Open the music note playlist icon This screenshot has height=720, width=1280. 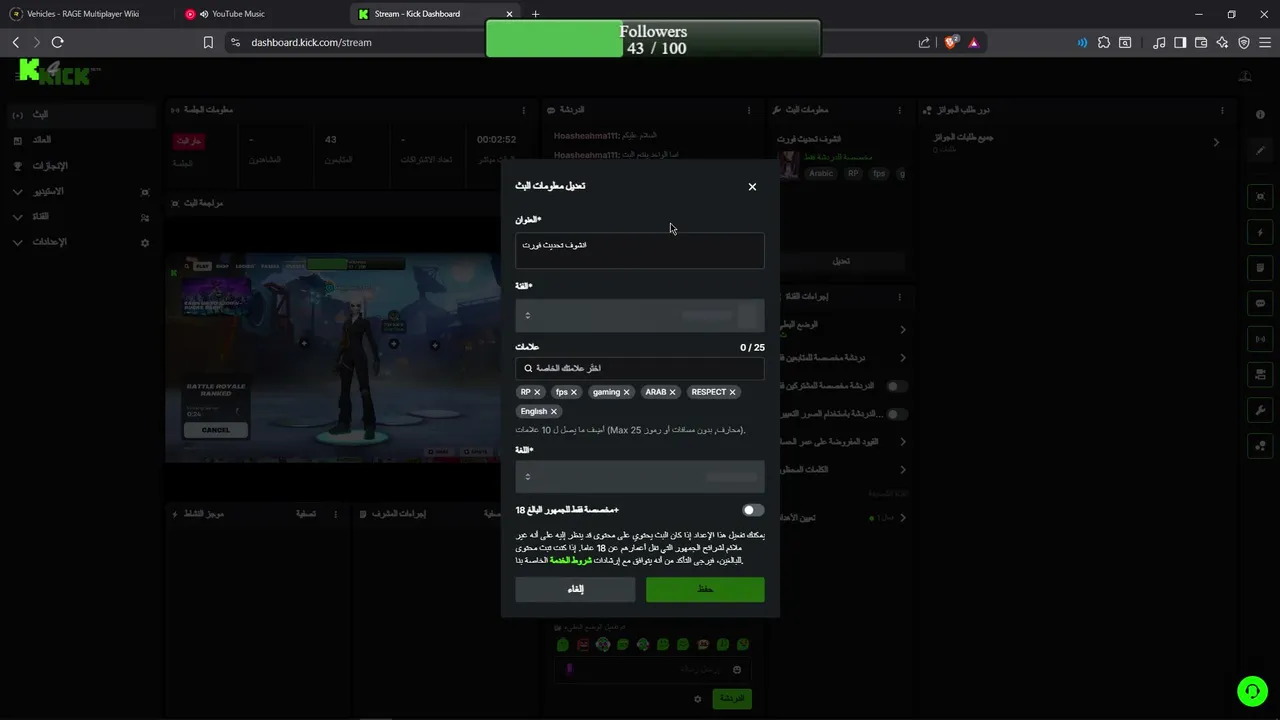(x=1159, y=42)
